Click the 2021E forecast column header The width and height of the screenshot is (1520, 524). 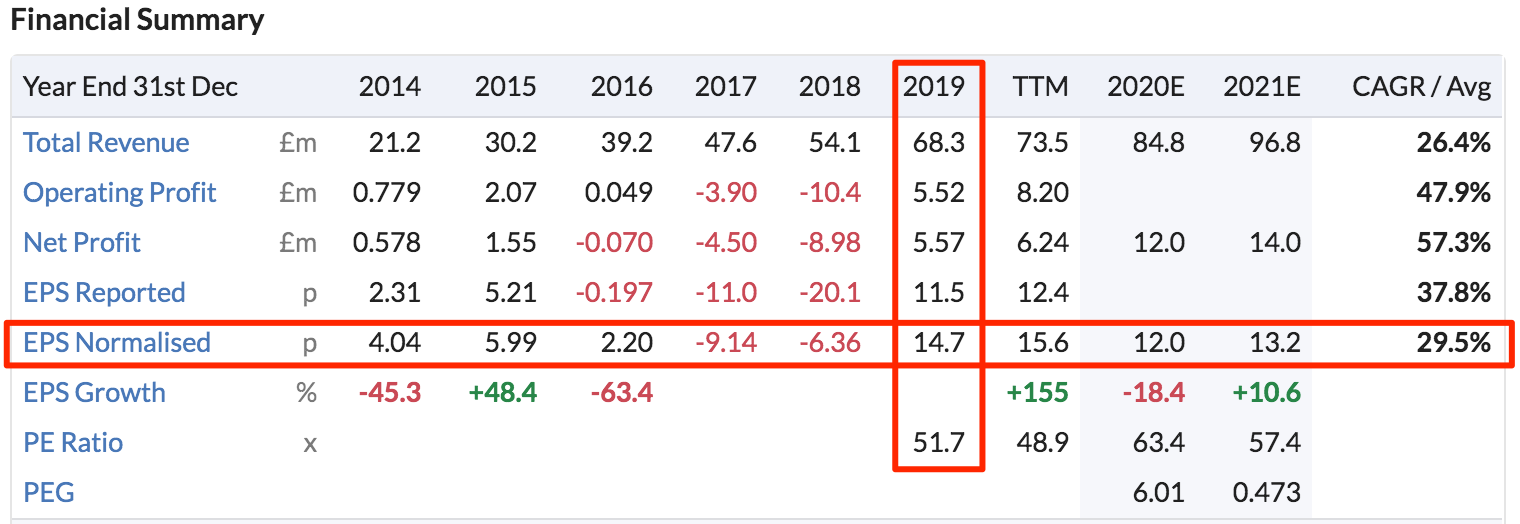[x=1262, y=86]
